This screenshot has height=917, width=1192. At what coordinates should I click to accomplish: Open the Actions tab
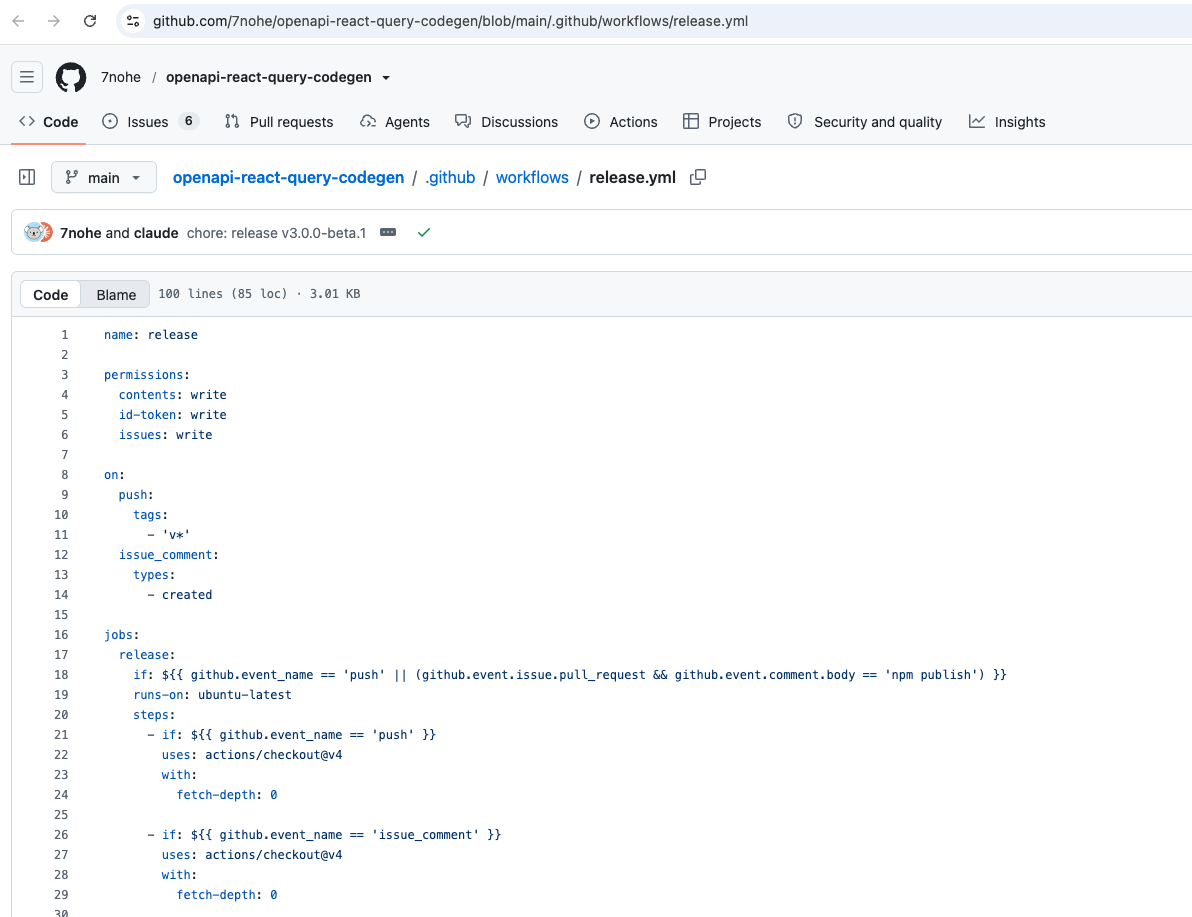pos(620,122)
